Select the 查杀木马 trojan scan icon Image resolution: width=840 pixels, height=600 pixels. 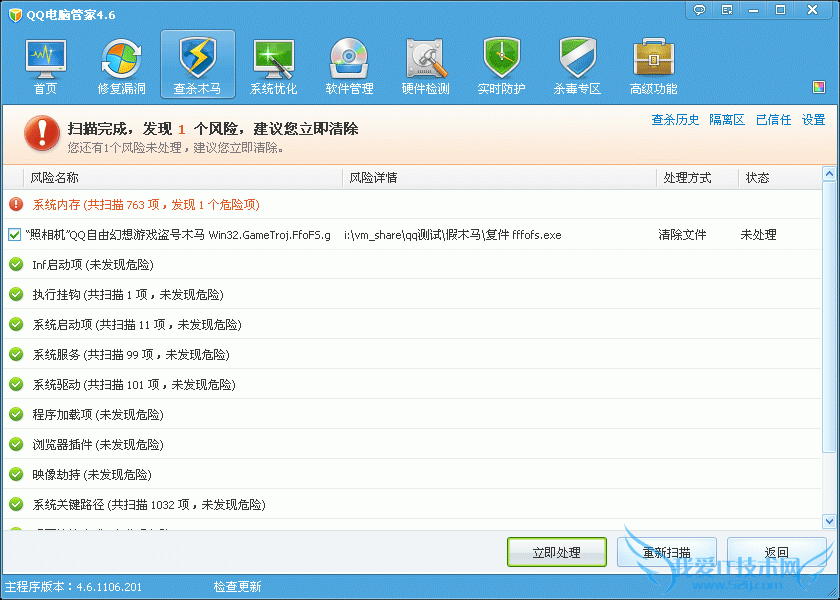[x=198, y=65]
